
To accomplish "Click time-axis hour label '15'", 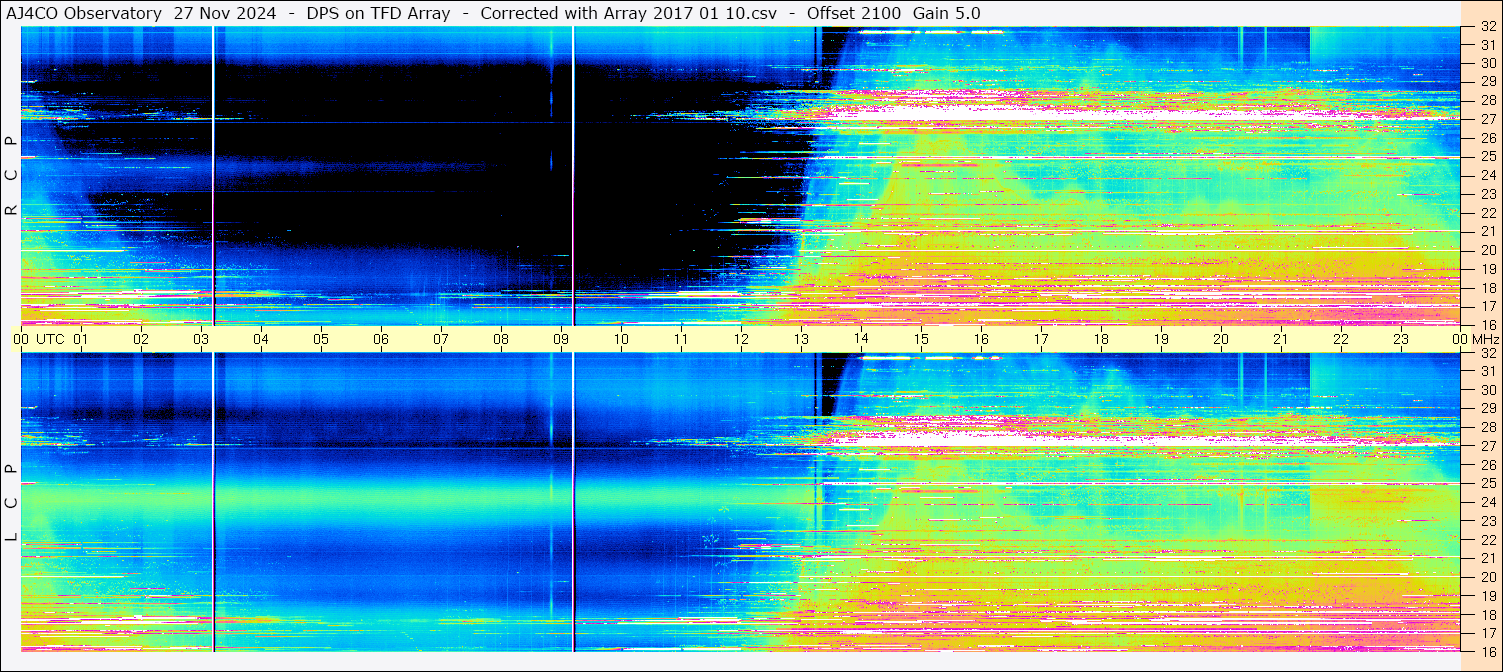I will click(x=921, y=339).
